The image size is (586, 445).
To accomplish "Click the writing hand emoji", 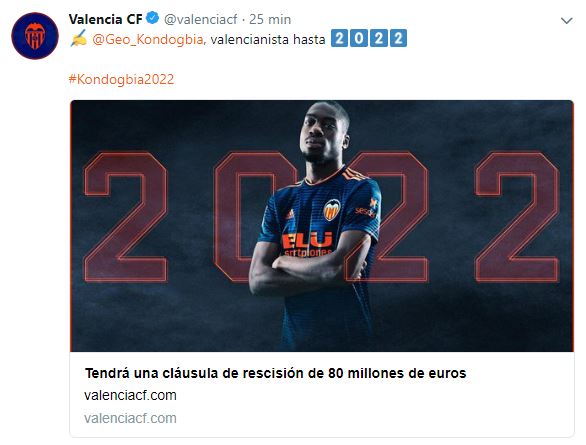I will click(x=78, y=38).
